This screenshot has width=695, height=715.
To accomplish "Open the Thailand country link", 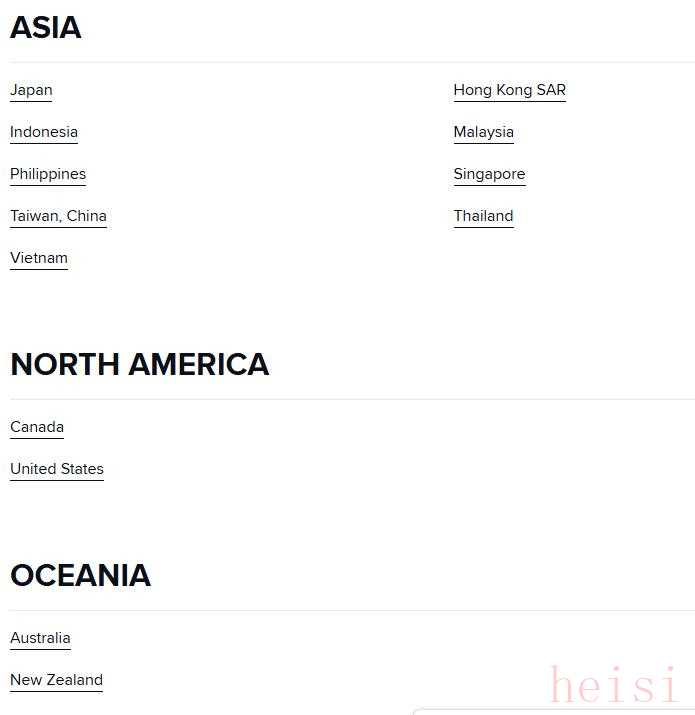I will tap(483, 216).
